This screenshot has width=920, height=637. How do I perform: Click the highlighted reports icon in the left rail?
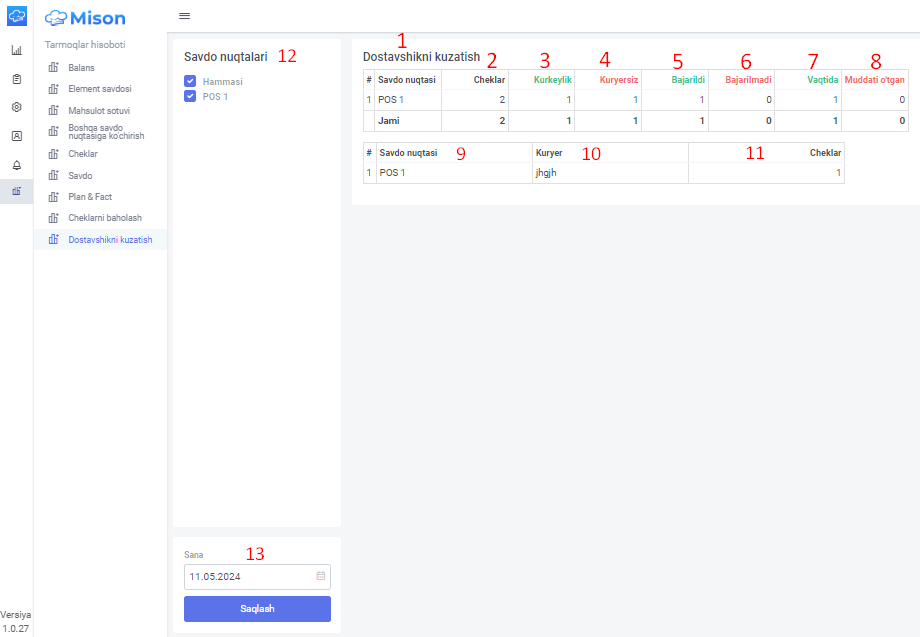point(16,191)
